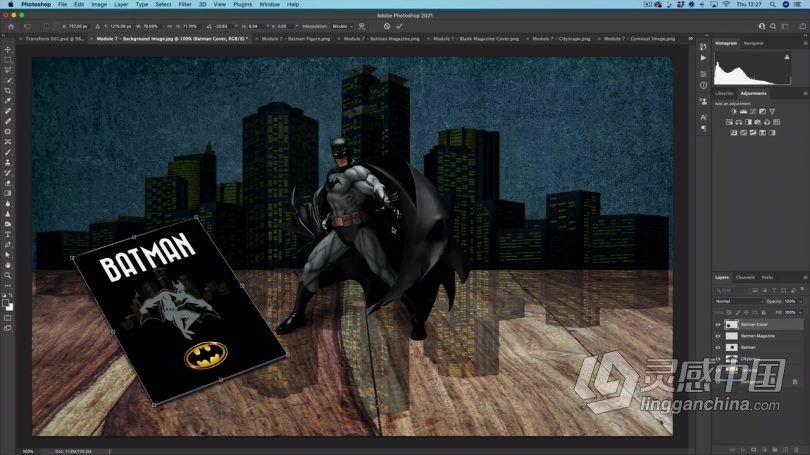Hide the Batman Magazine layer
The height and width of the screenshot is (455, 810).
718,336
